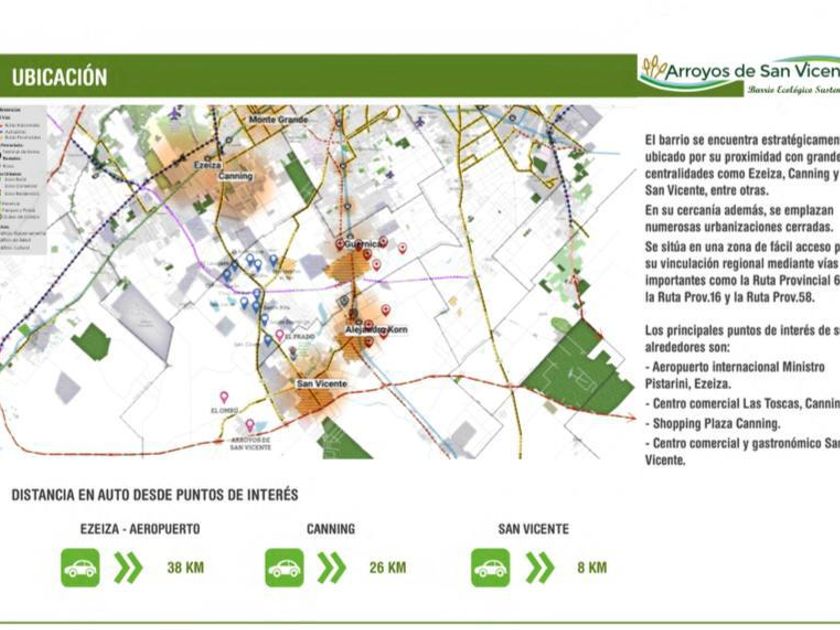This screenshot has width=840, height=630.
Task: Click the line 'la Ruta Prov.16 y la Ruta Prov.58.'
Action: click(729, 297)
